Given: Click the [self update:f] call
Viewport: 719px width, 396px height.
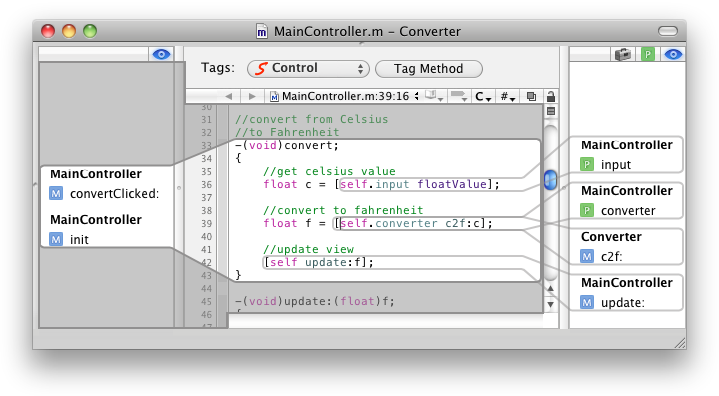Looking at the screenshot, I should click(x=315, y=263).
